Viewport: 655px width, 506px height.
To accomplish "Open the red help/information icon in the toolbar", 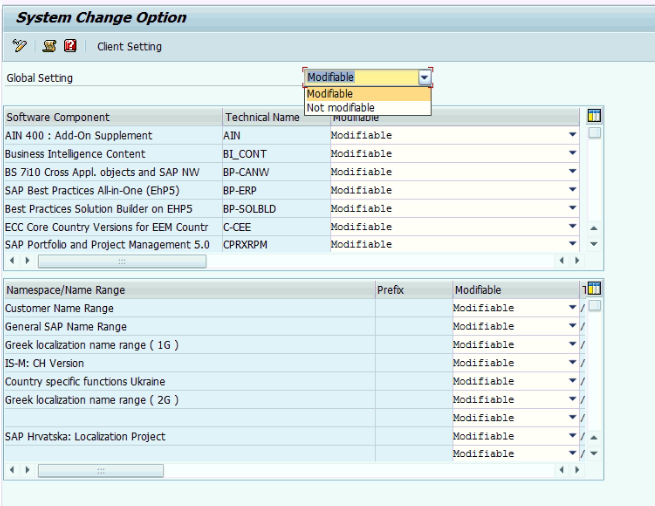I will pyautogui.click(x=70, y=45).
